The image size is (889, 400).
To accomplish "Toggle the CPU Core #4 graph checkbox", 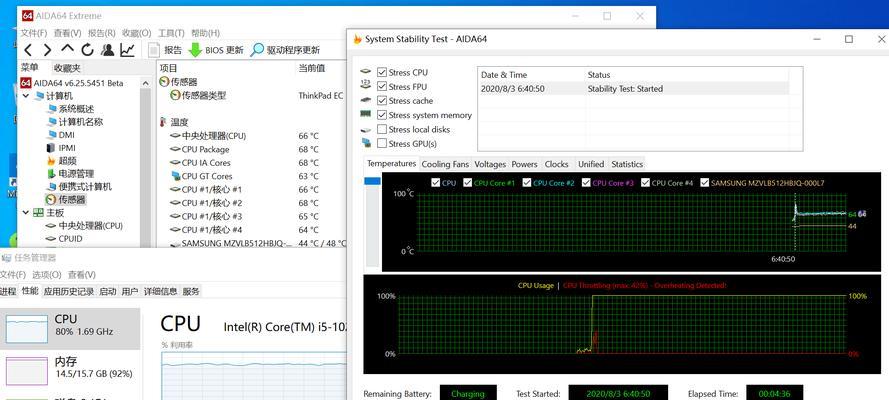I will click(x=645, y=183).
